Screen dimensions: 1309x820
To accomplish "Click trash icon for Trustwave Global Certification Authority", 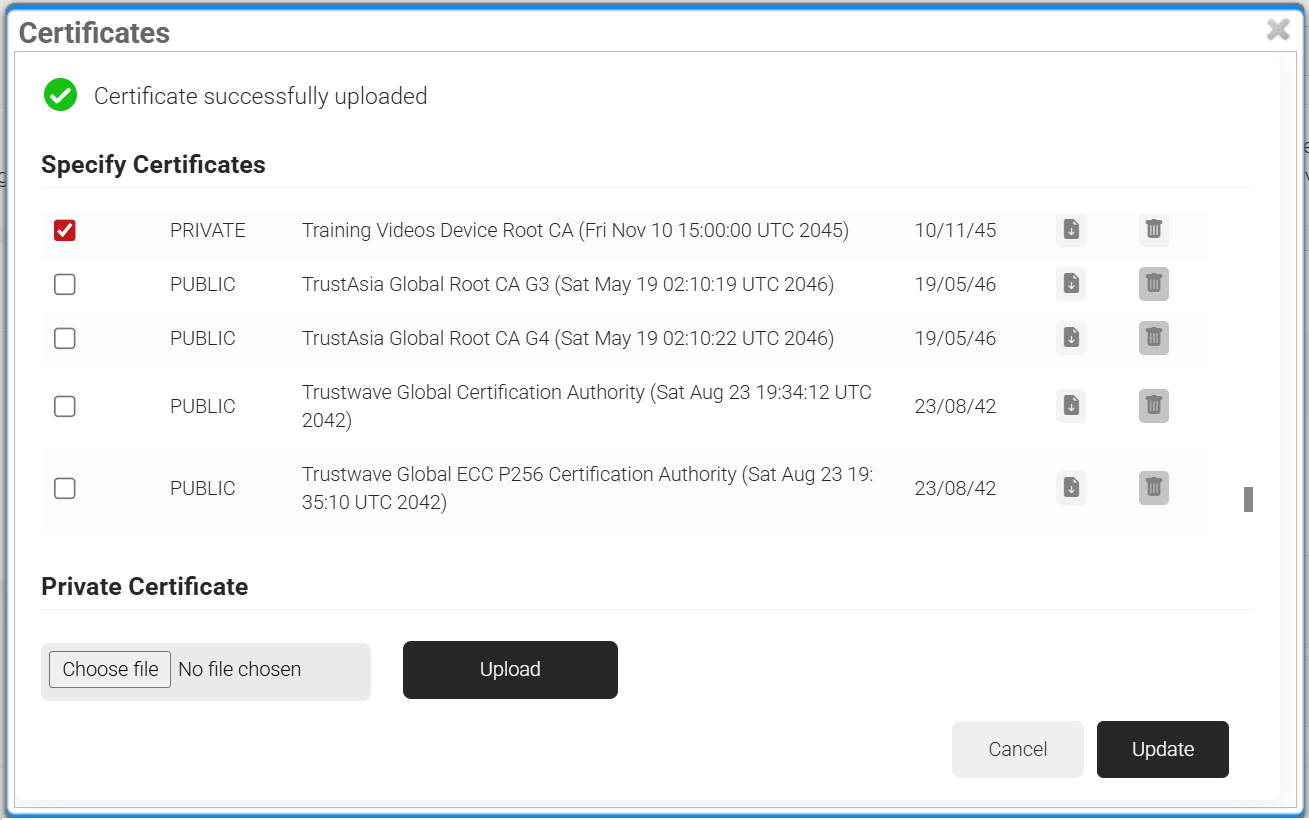I will pos(1153,406).
